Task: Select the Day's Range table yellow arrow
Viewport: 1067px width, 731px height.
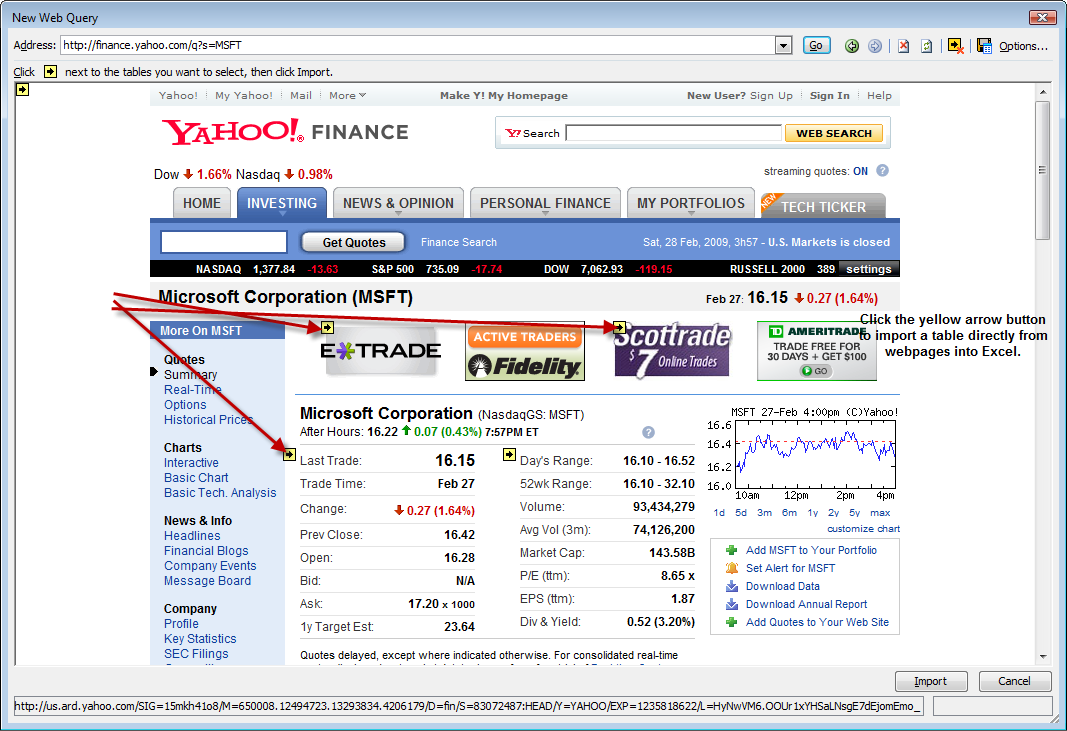Action: (509, 454)
